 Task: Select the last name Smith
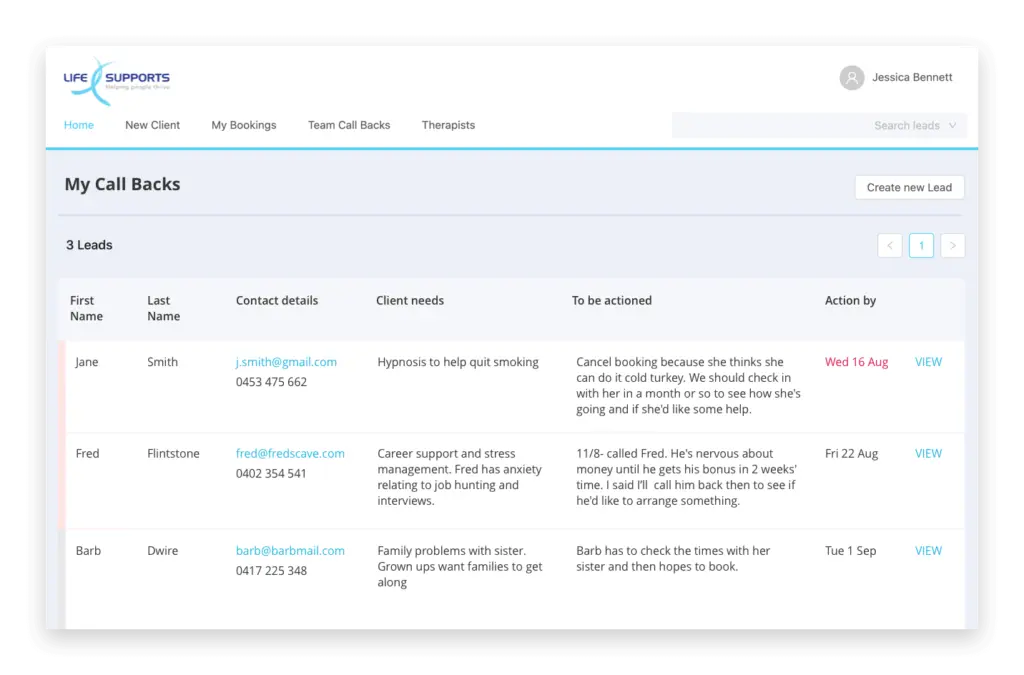(162, 362)
